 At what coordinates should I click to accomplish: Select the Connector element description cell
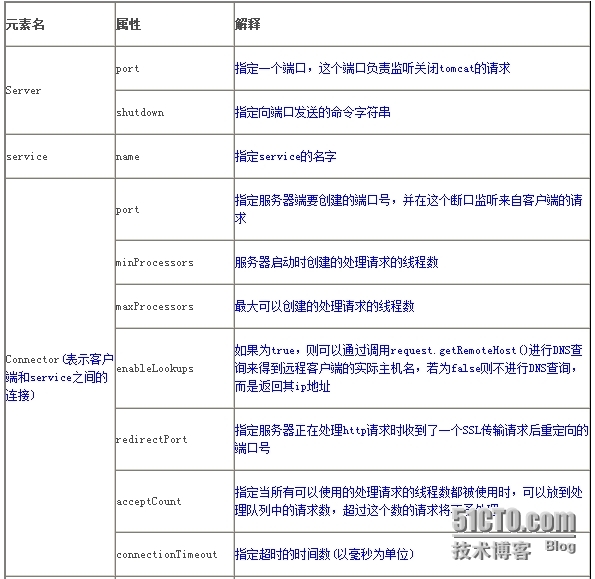pos(60,378)
